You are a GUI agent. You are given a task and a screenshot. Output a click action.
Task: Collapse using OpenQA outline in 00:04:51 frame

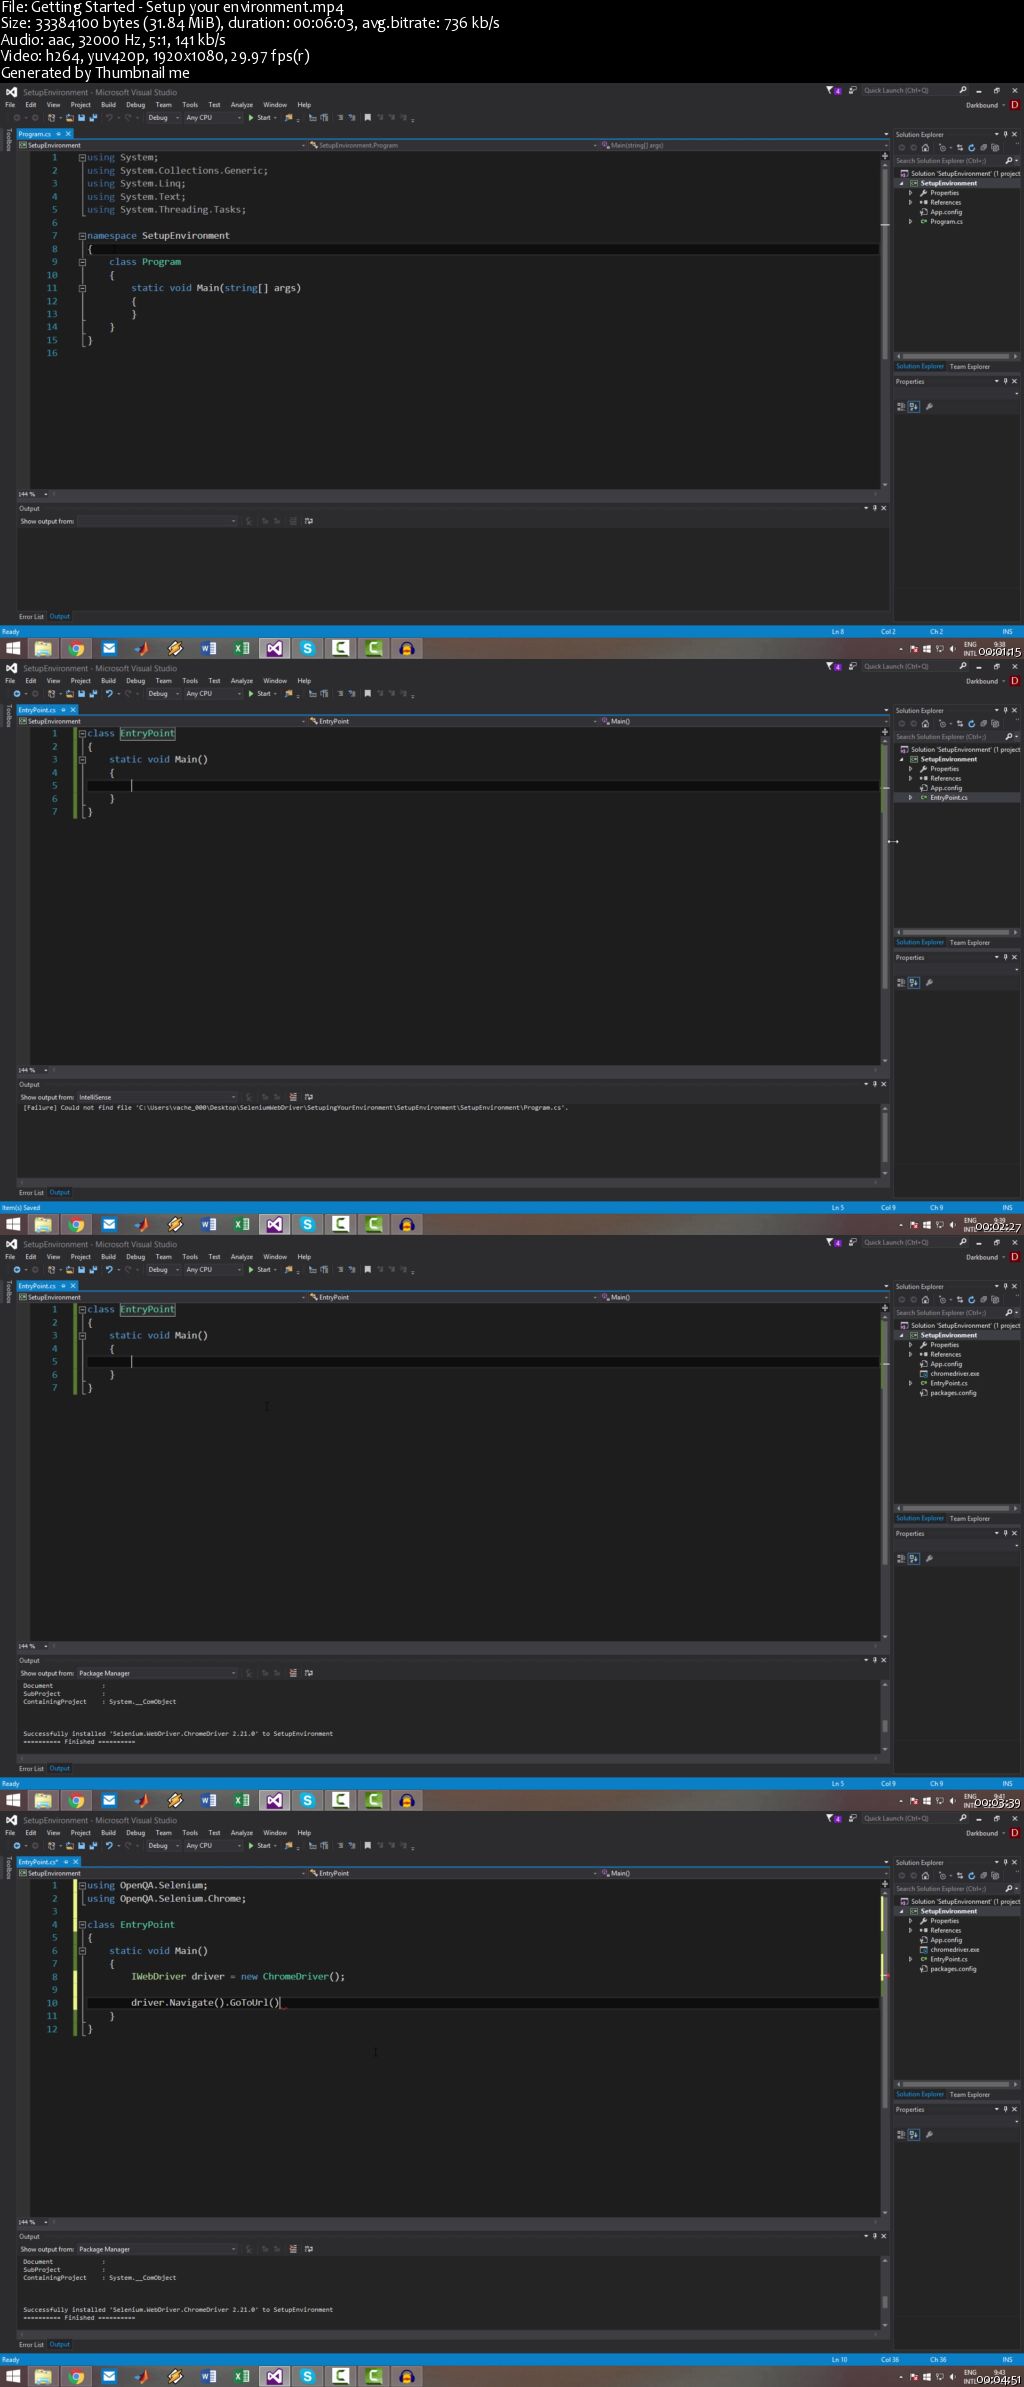click(82, 1886)
